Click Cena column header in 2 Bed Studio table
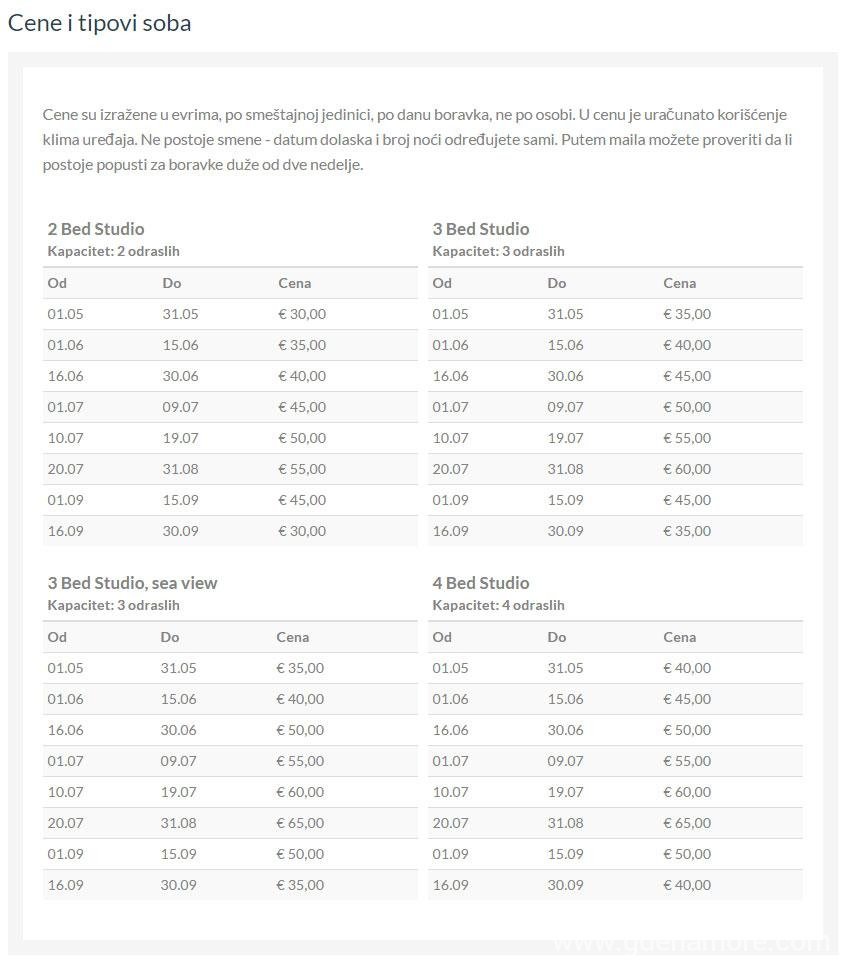 [x=294, y=283]
